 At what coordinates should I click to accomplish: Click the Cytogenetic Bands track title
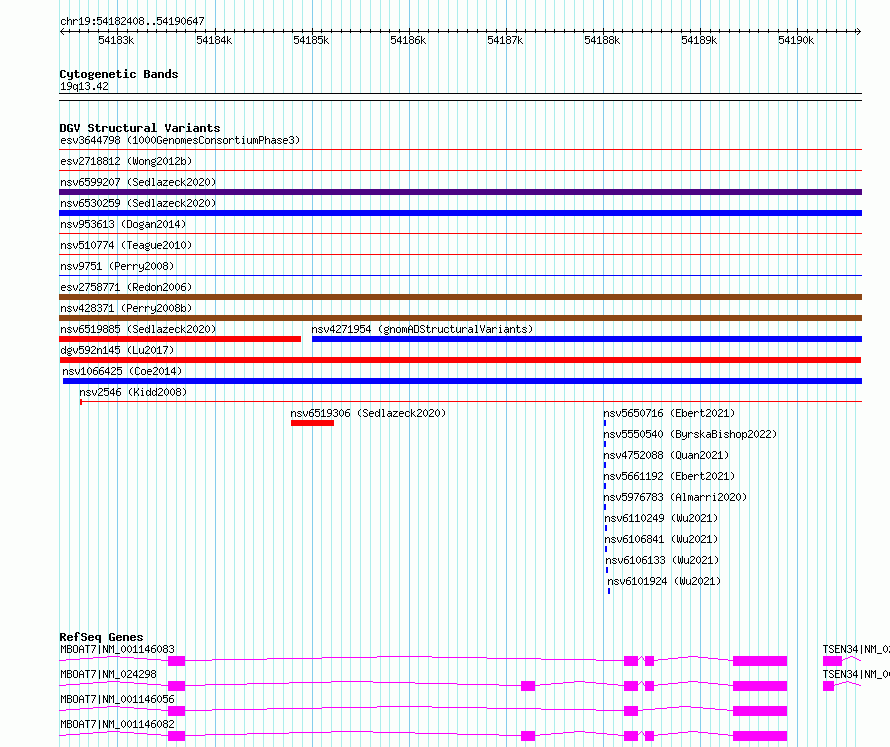(x=119, y=74)
